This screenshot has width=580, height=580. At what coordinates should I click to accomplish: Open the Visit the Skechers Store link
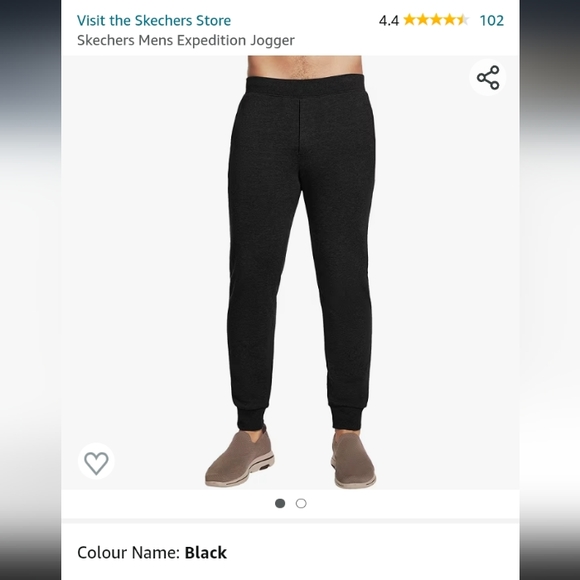pyautogui.click(x=154, y=20)
